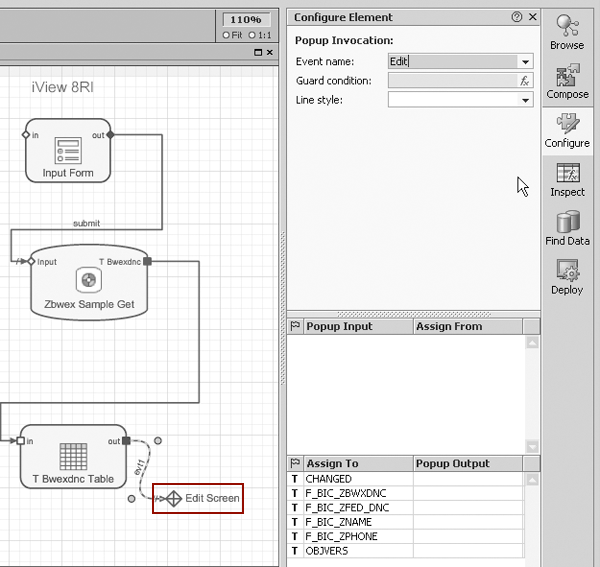The height and width of the screenshot is (567, 600).
Task: Open the Configure task panel
Action: (567, 130)
